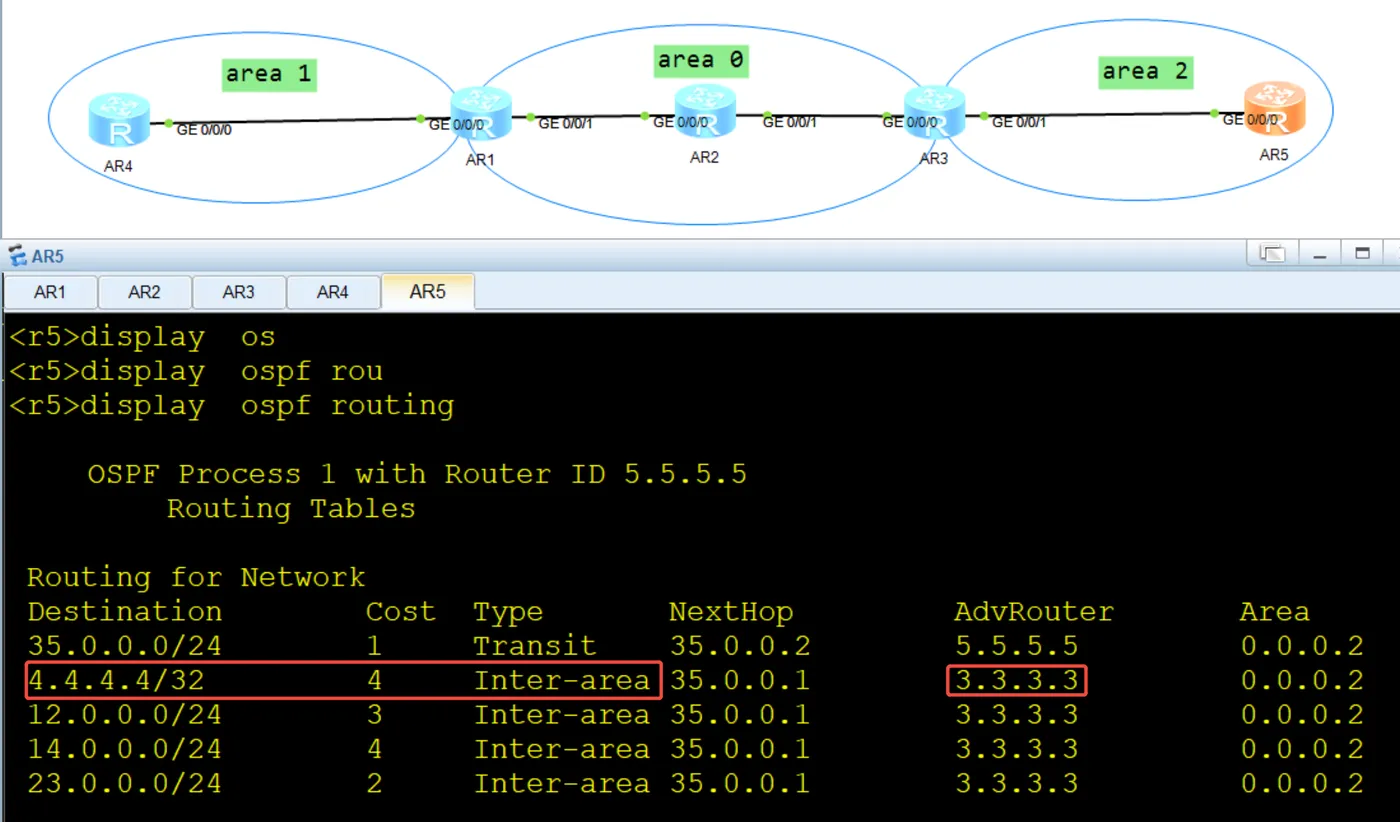Viewport: 1400px width, 822px height.
Task: Click next hop 35.0.0.1 in the 14.0.0.0/24 row
Action: tap(740, 749)
